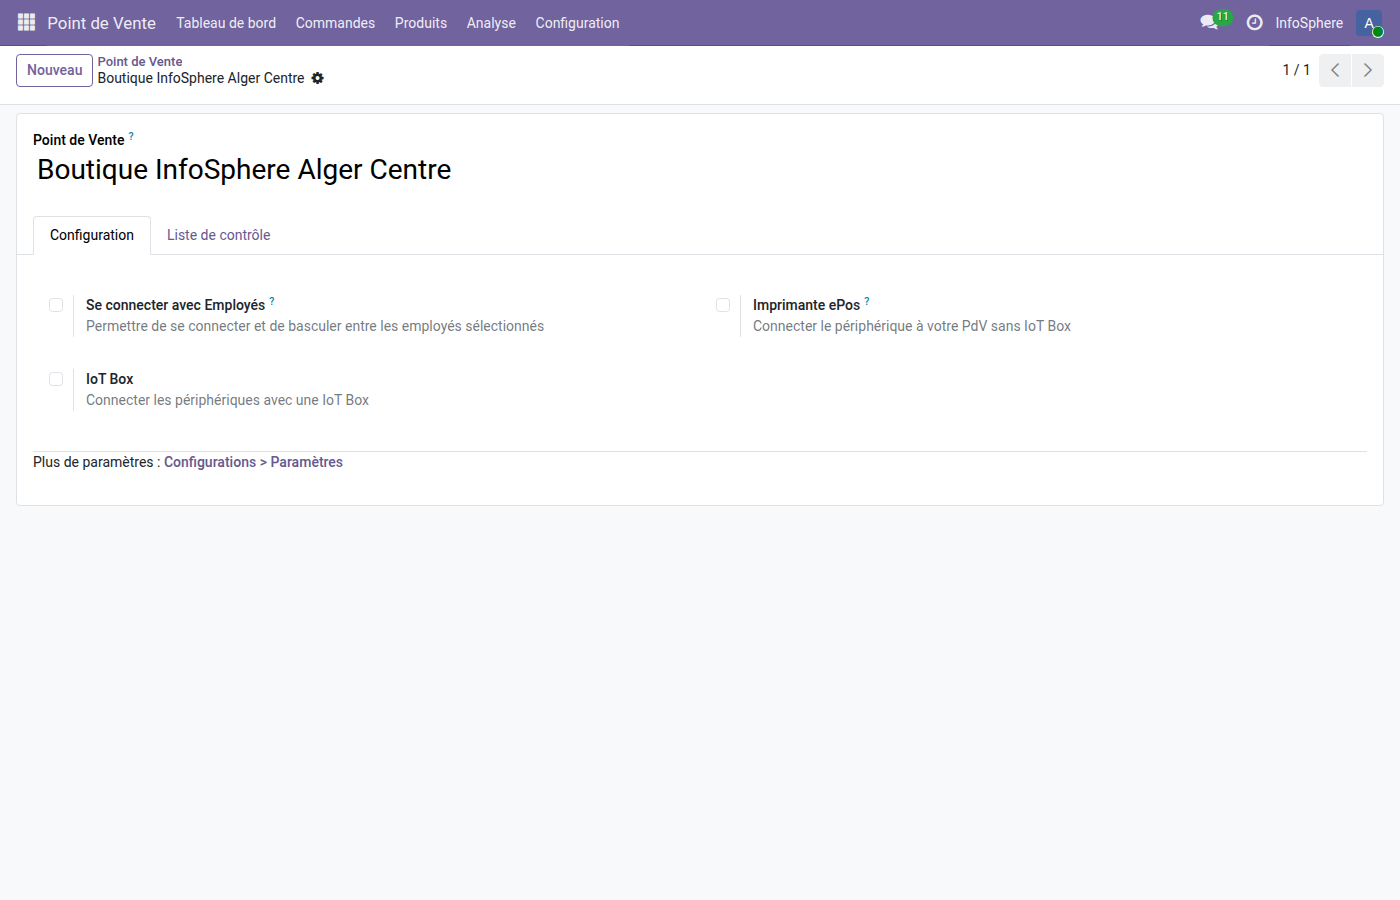Switch to the Liste de contrôle tab
This screenshot has width=1400, height=900.
[218, 235]
